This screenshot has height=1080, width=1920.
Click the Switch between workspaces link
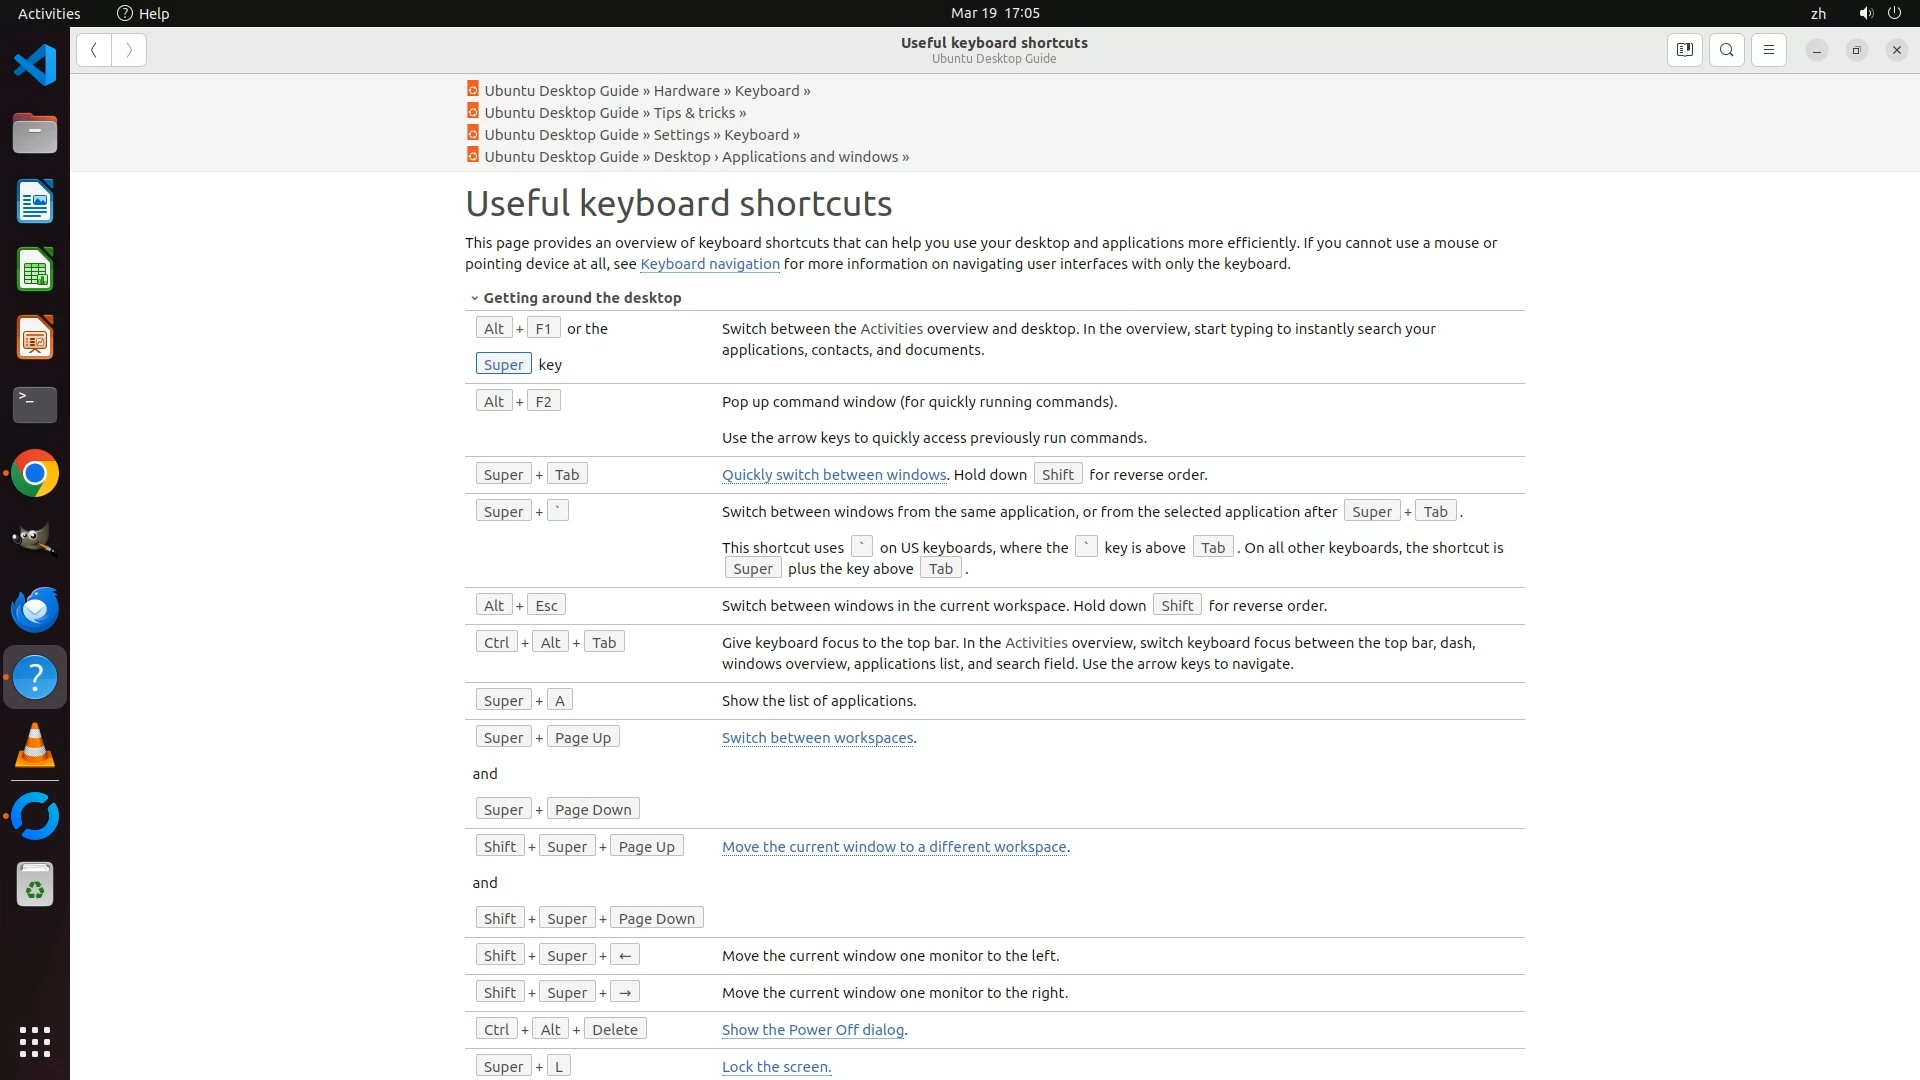click(817, 738)
